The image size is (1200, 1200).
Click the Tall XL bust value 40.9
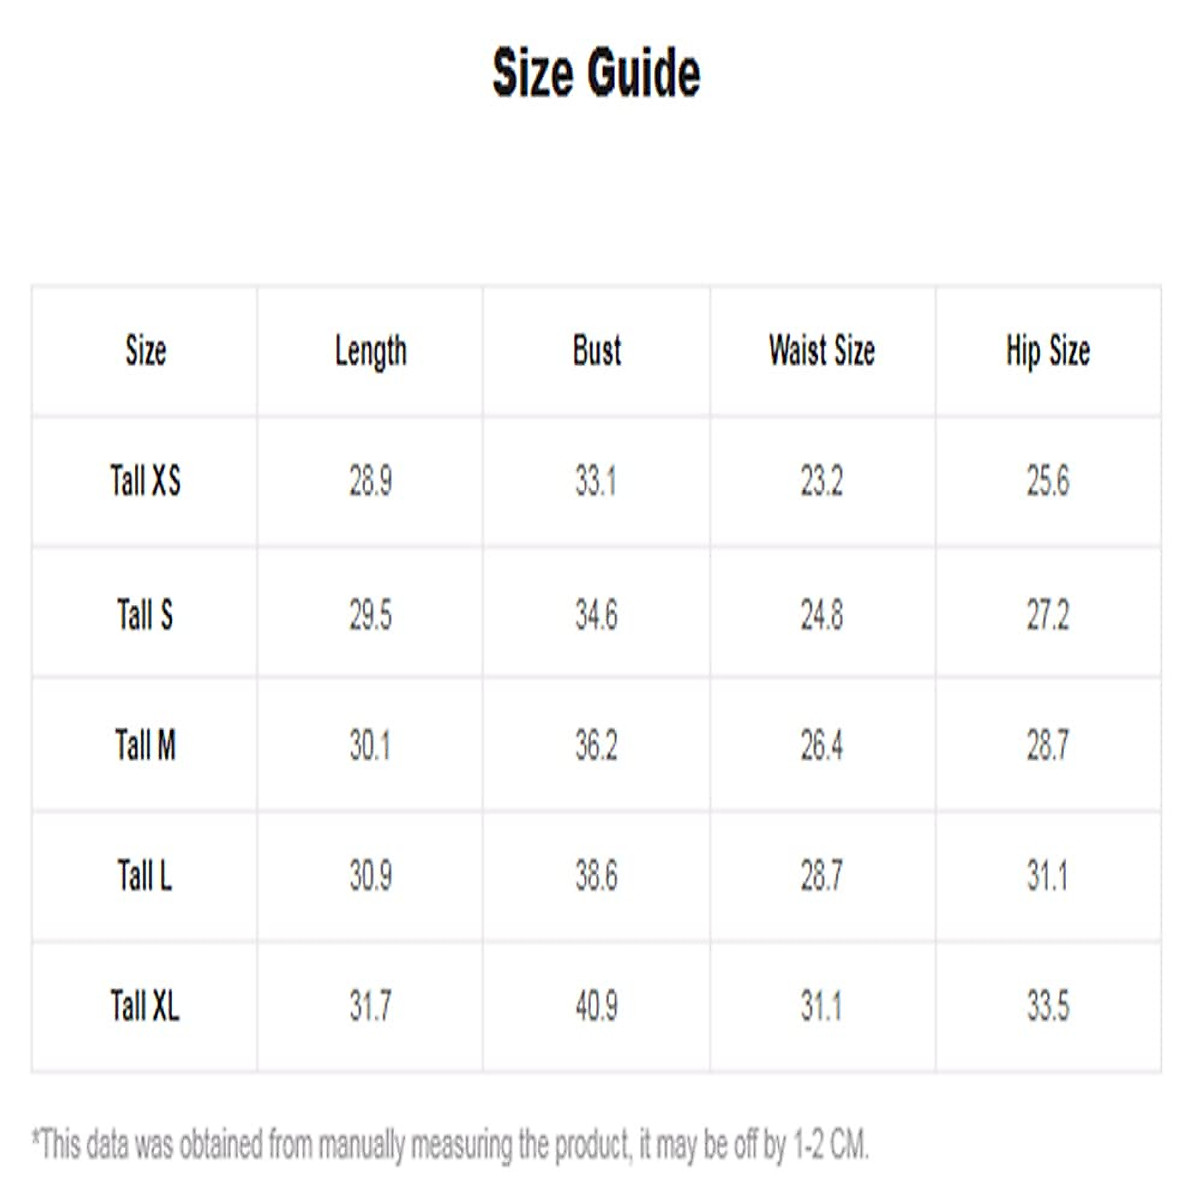pyautogui.click(x=596, y=1007)
